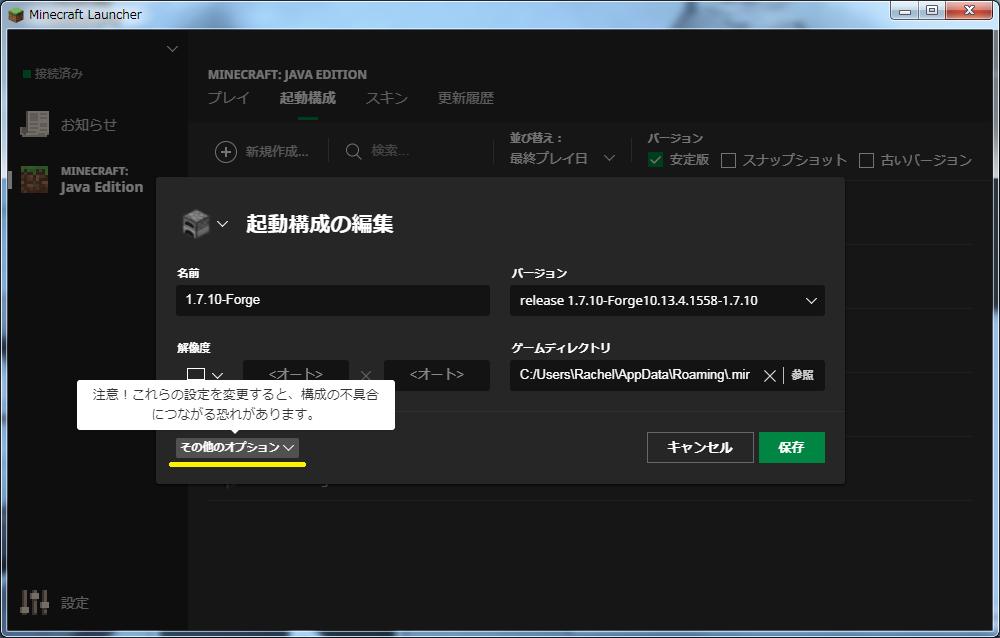
Task: Open the resolution preset dropdown chevron
Action: point(217,376)
